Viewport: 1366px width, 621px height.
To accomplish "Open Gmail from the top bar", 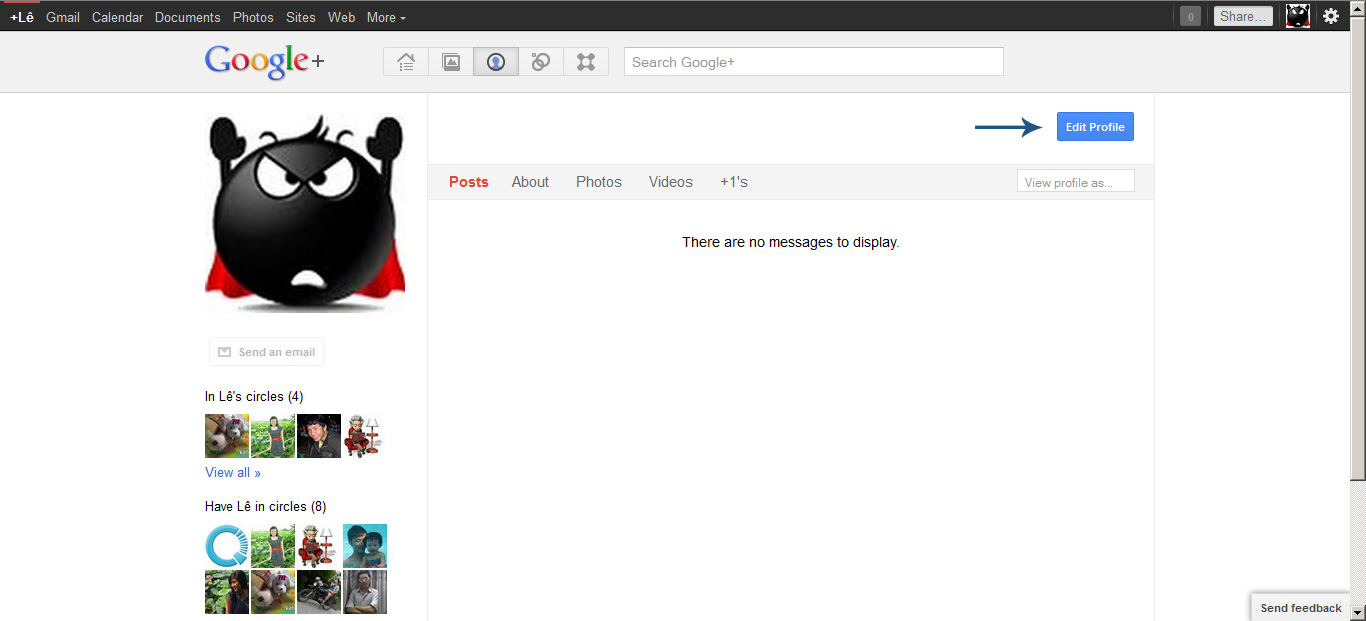I will [63, 17].
